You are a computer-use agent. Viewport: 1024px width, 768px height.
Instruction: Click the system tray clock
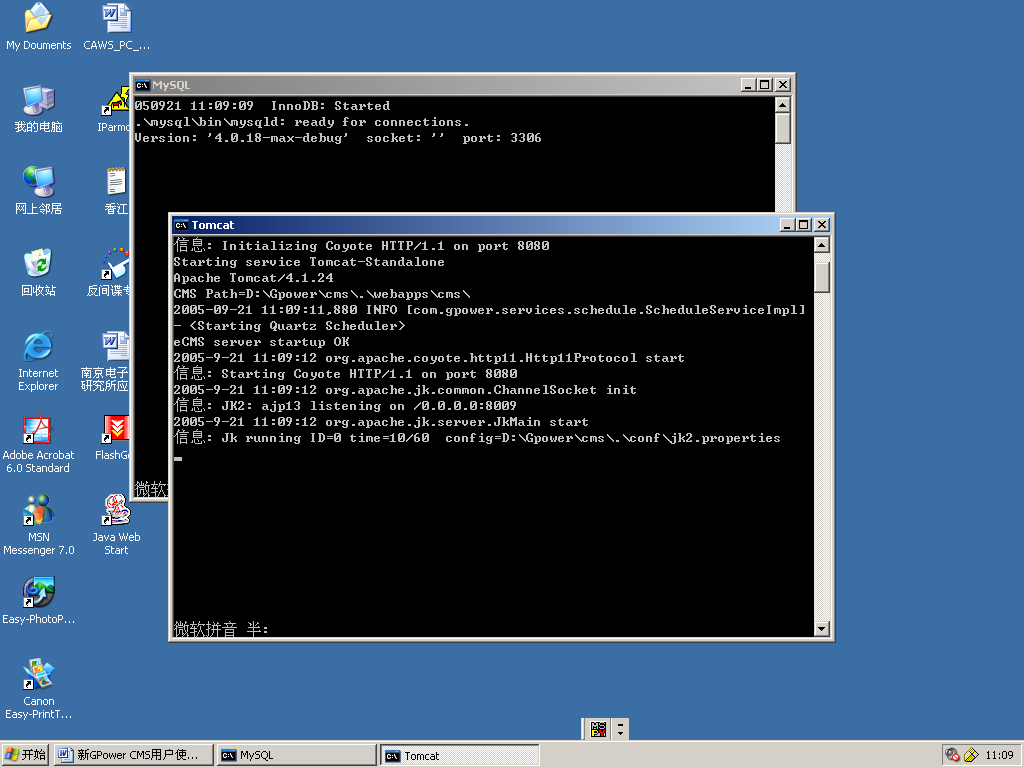999,755
